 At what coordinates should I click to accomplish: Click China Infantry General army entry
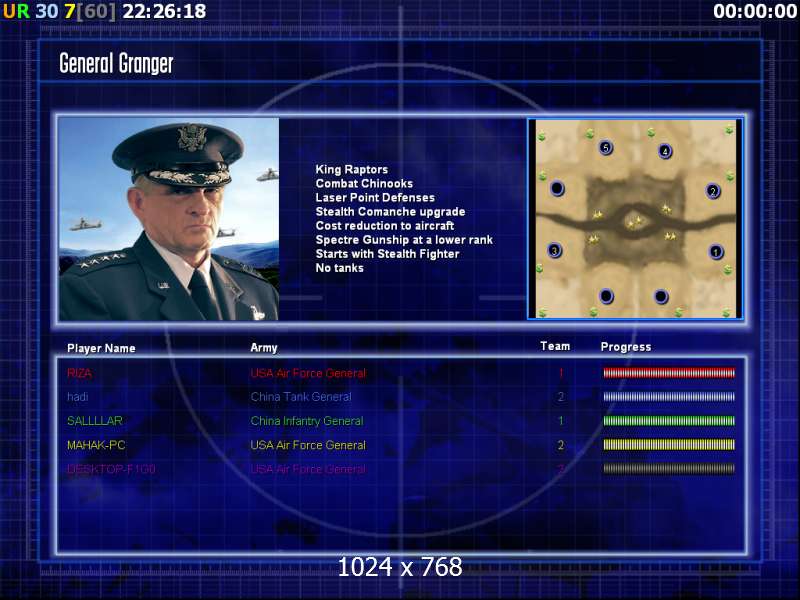click(307, 421)
